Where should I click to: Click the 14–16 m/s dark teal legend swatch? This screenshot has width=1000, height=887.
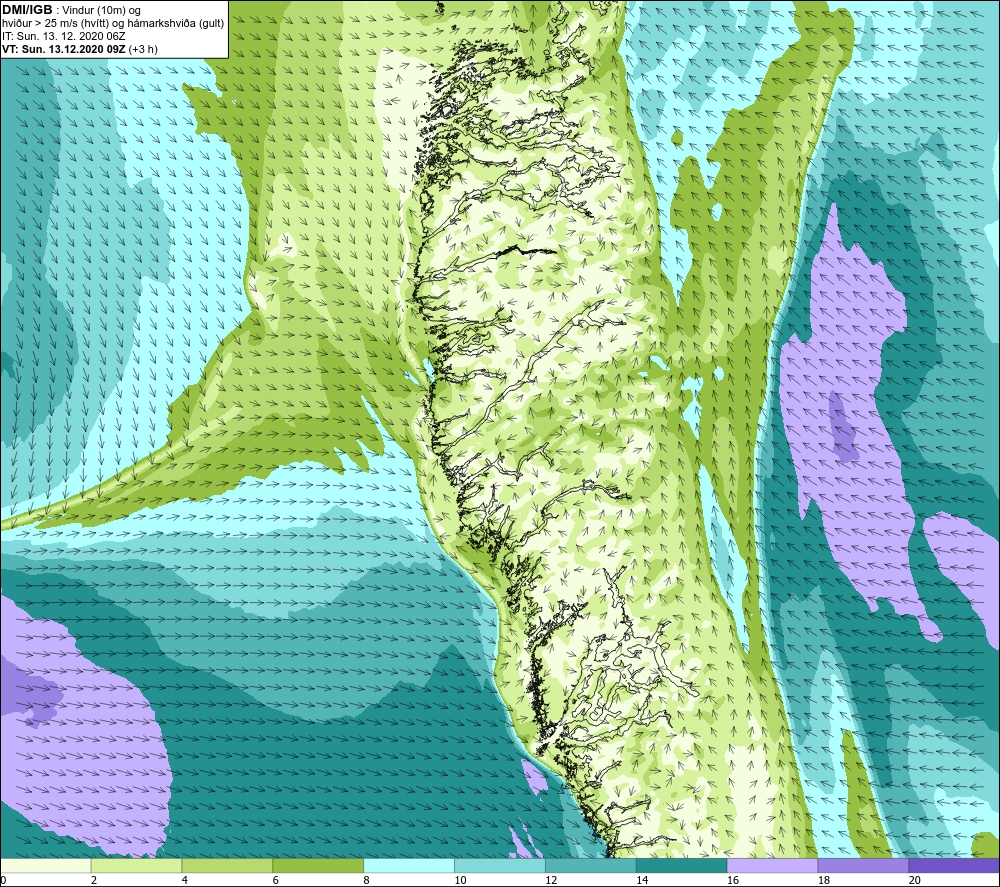[682, 865]
